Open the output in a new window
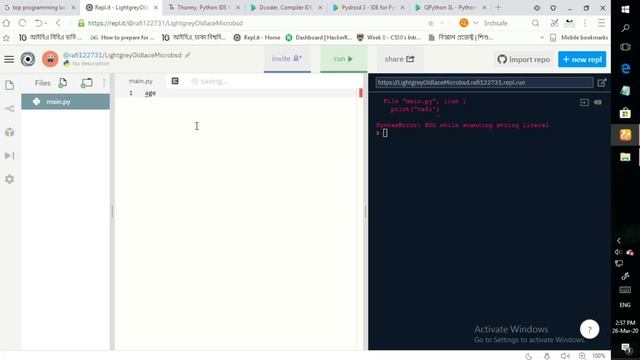The width and height of the screenshot is (640, 360). pos(602,83)
